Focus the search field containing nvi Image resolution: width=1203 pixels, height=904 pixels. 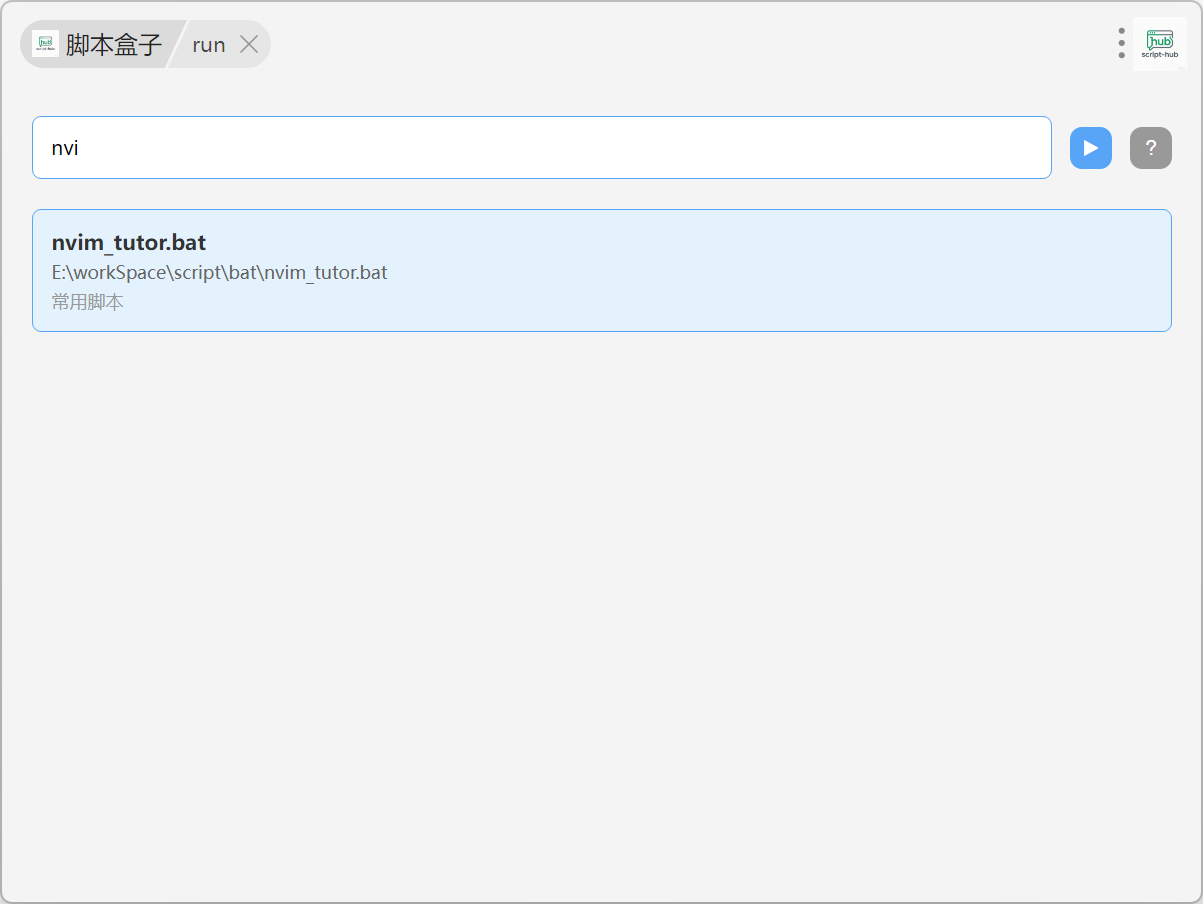click(x=540, y=148)
